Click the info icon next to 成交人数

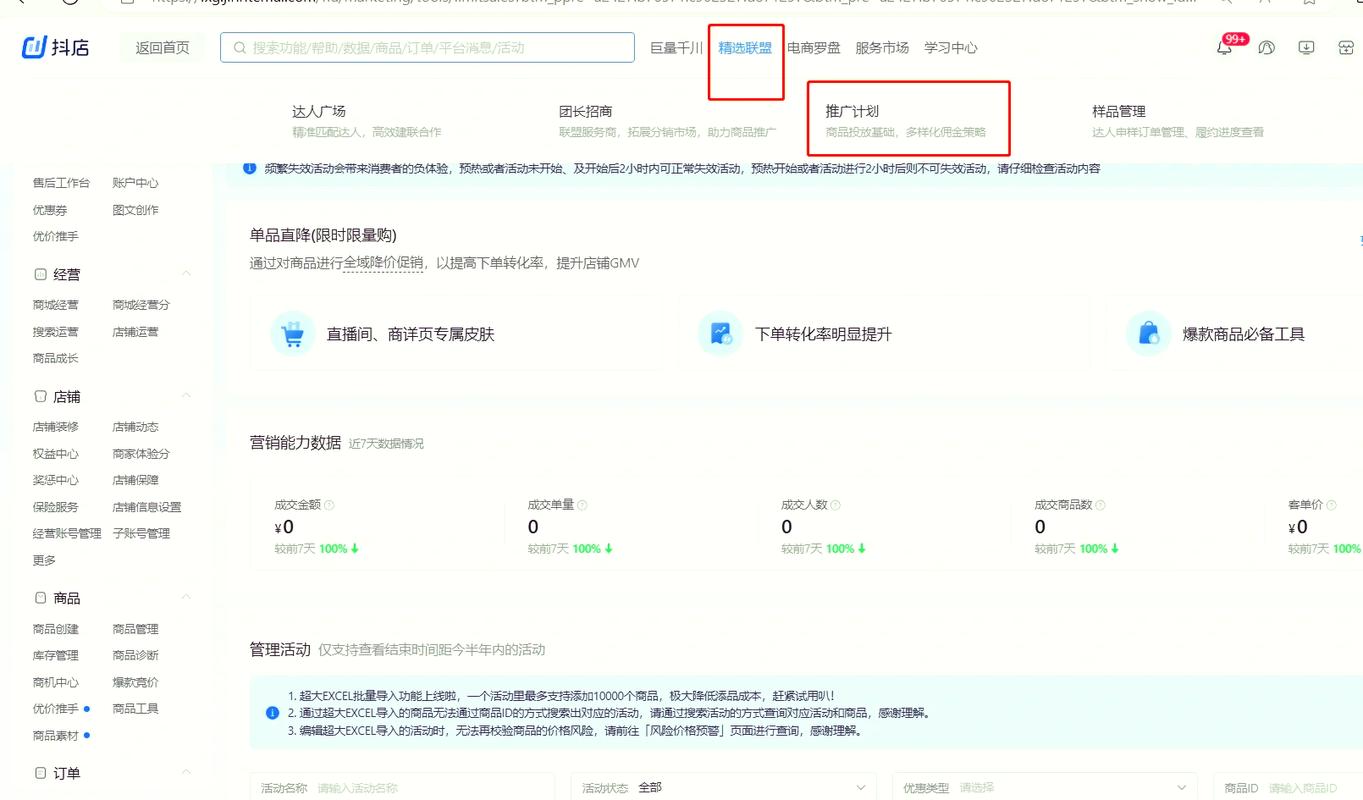[835, 505]
